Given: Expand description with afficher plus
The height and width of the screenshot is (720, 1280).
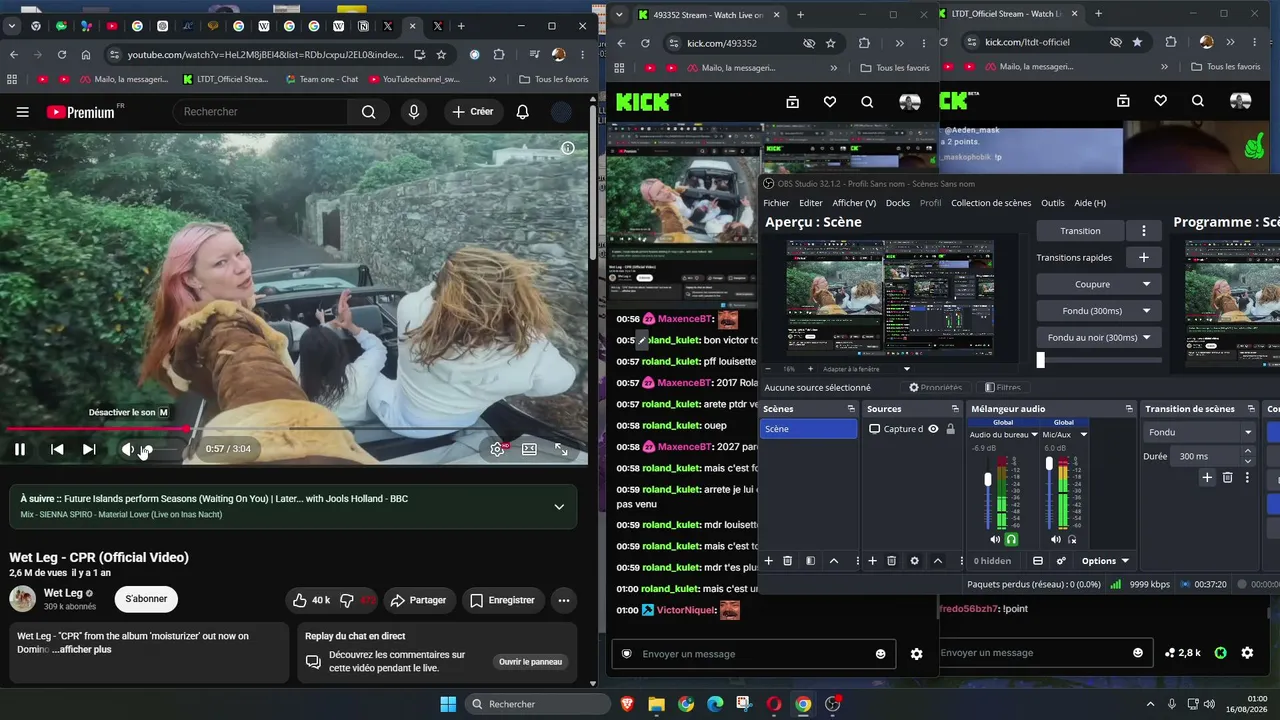Looking at the screenshot, I should click(81, 649).
